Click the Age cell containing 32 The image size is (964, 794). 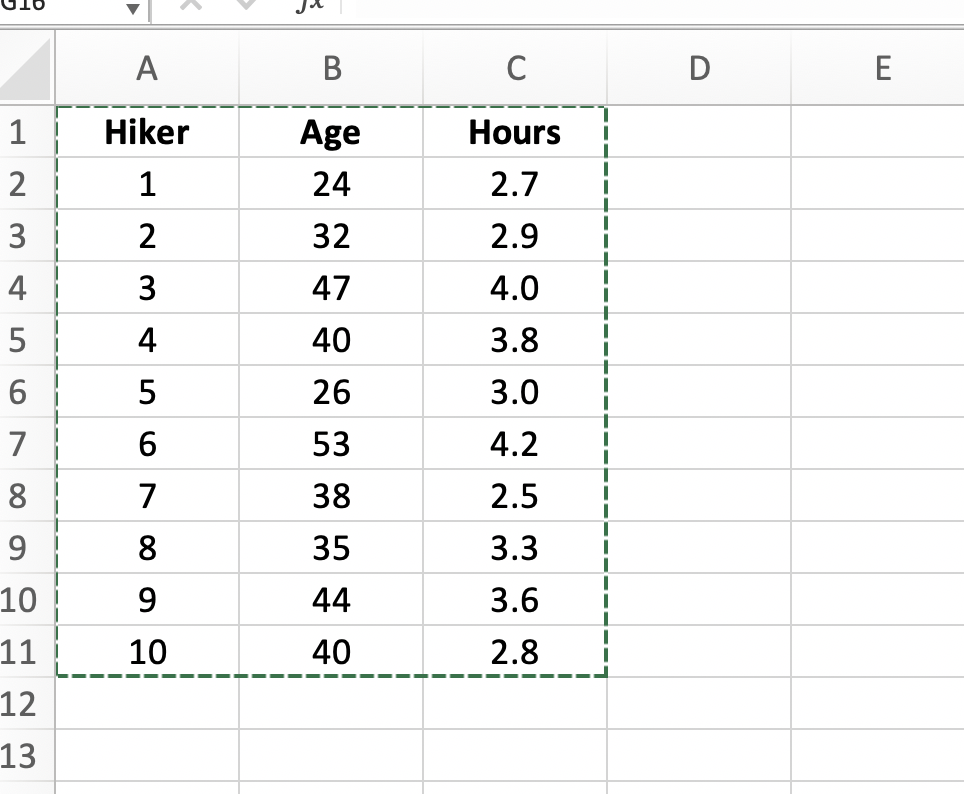(x=331, y=236)
